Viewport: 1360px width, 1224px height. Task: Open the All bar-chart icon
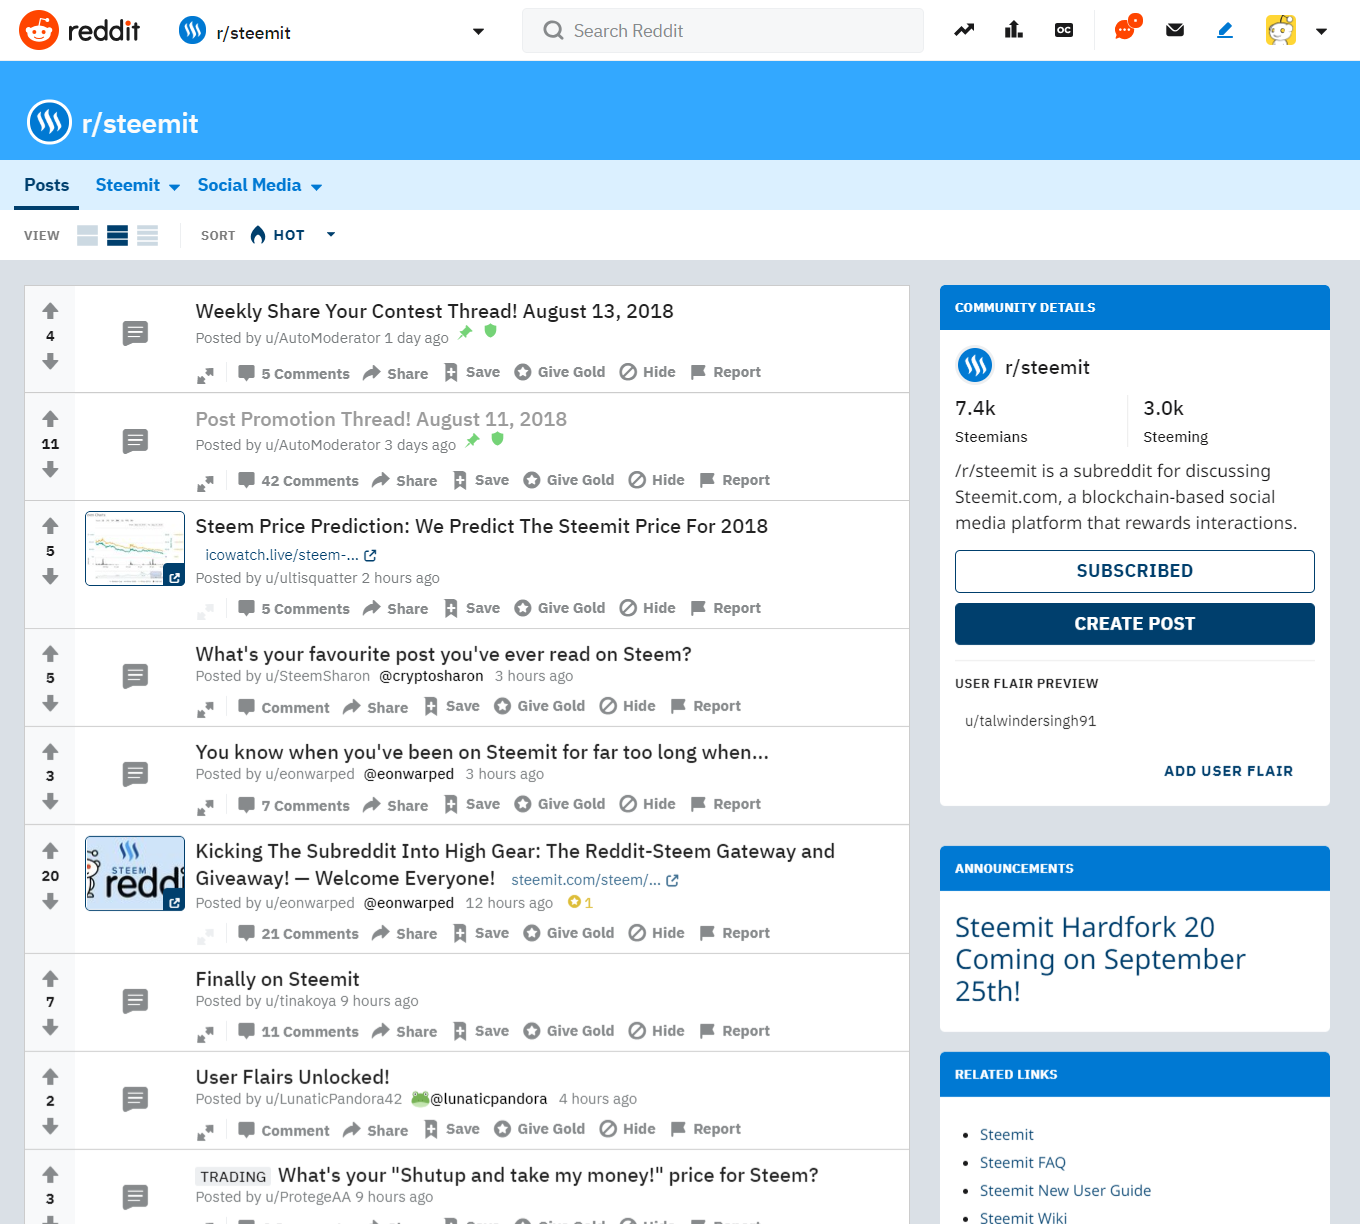1014,30
